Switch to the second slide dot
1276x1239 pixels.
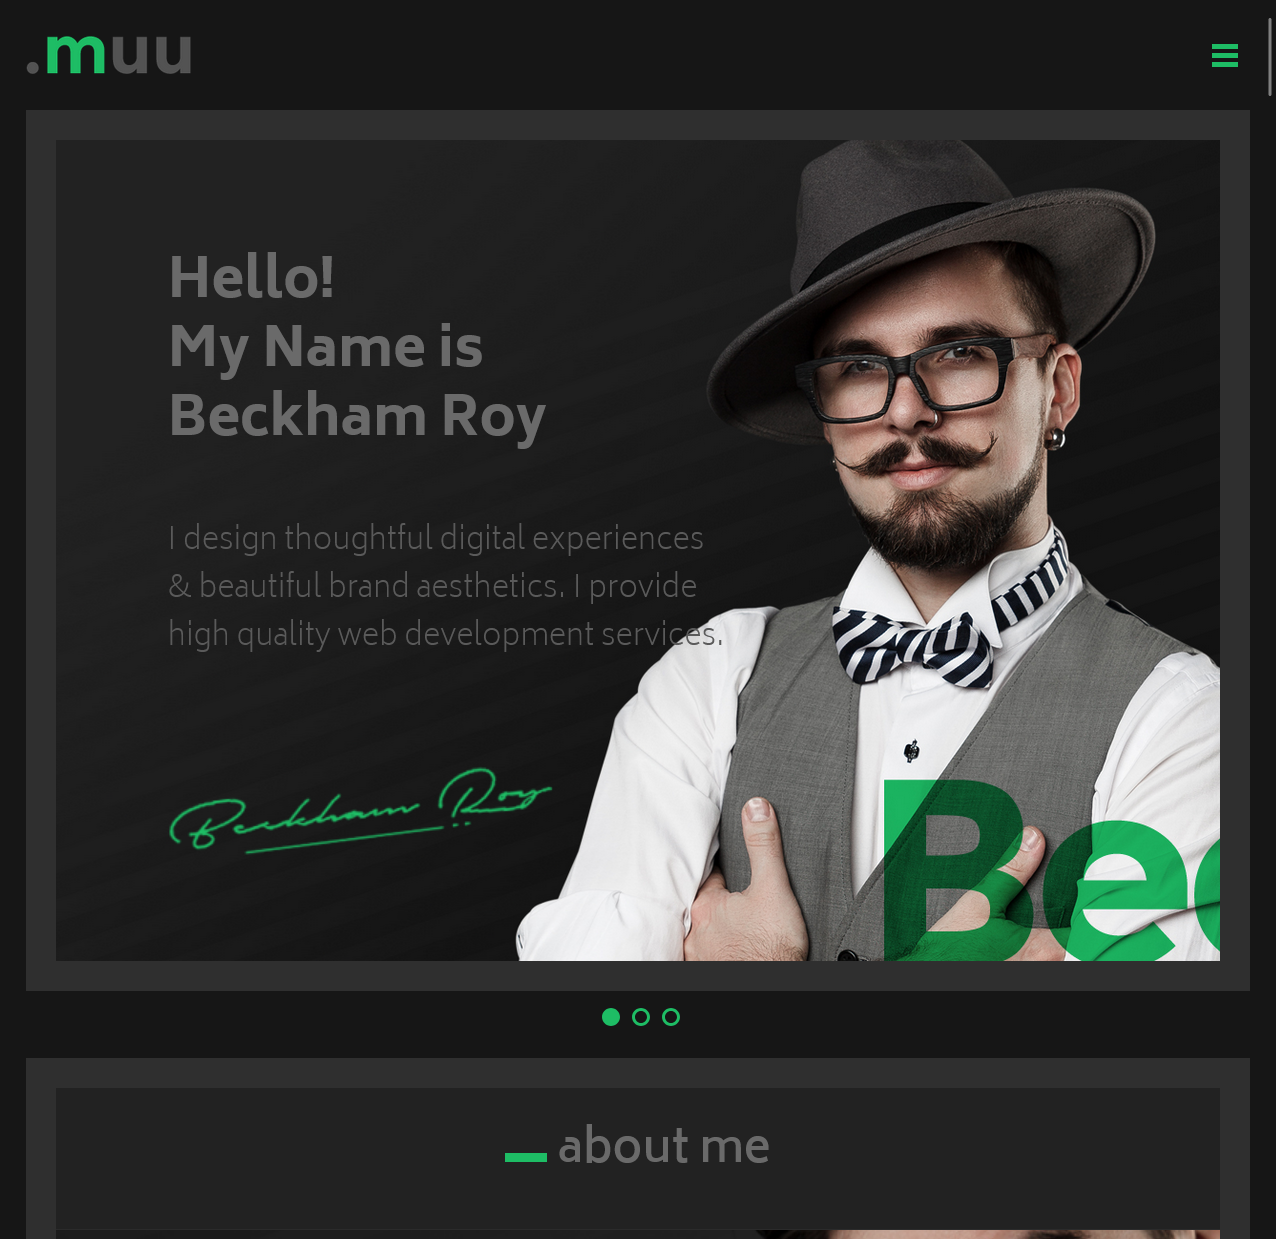[x=641, y=1017]
